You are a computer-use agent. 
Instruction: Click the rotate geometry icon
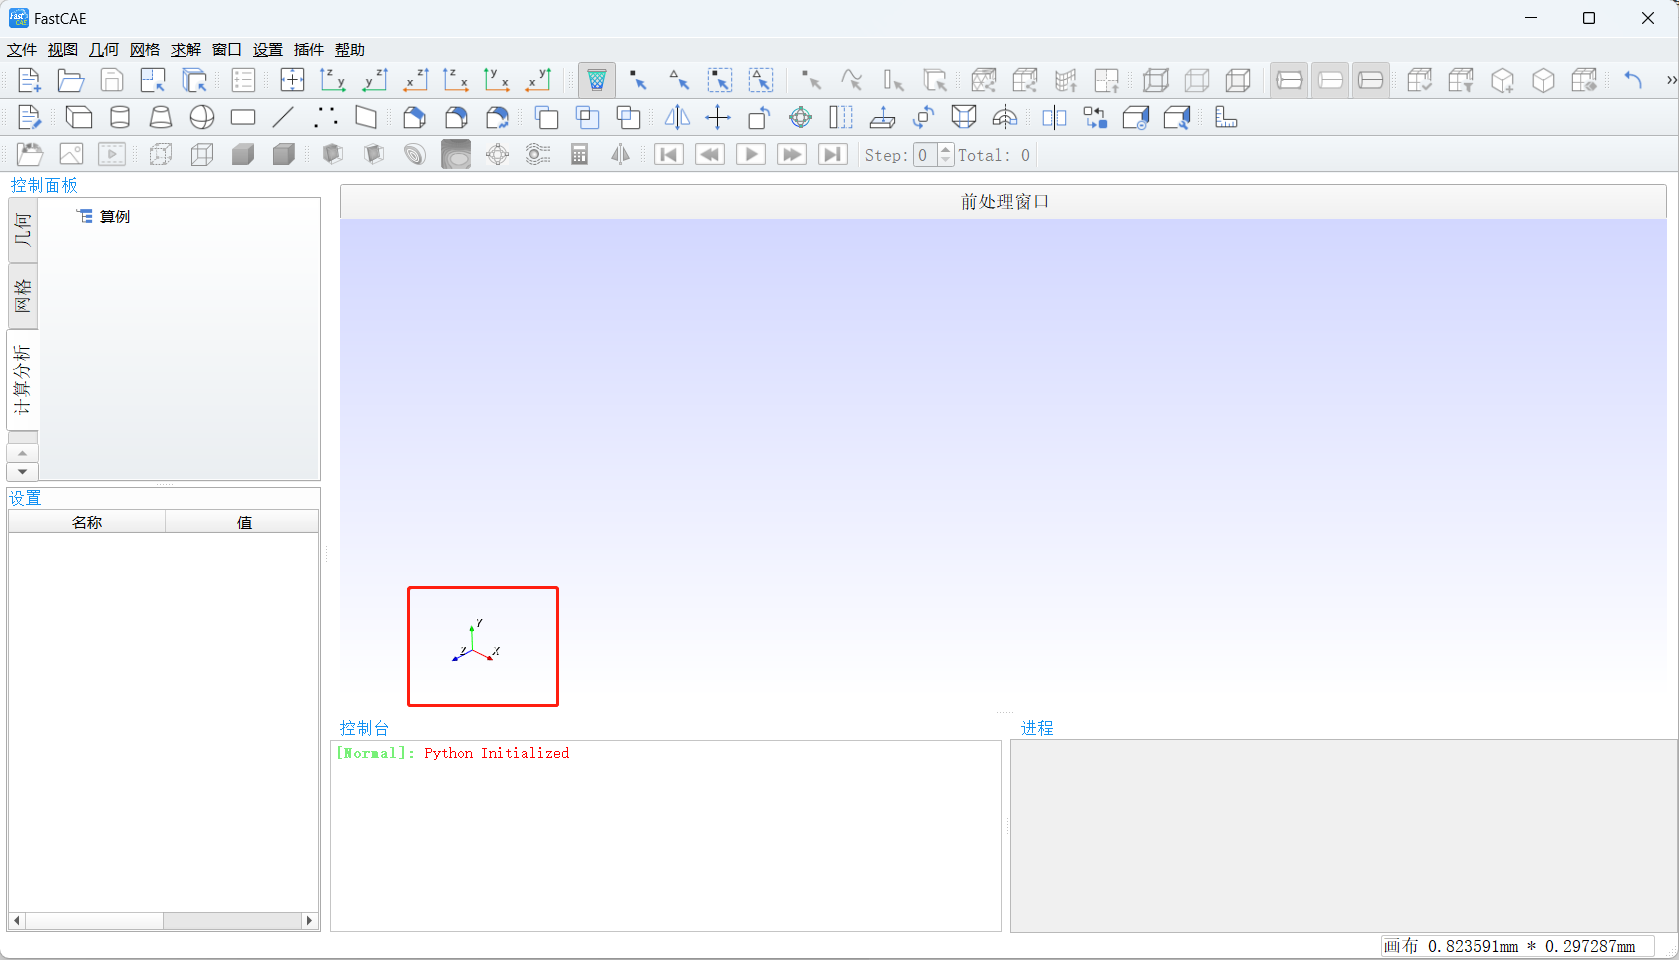pyautogui.click(x=759, y=118)
